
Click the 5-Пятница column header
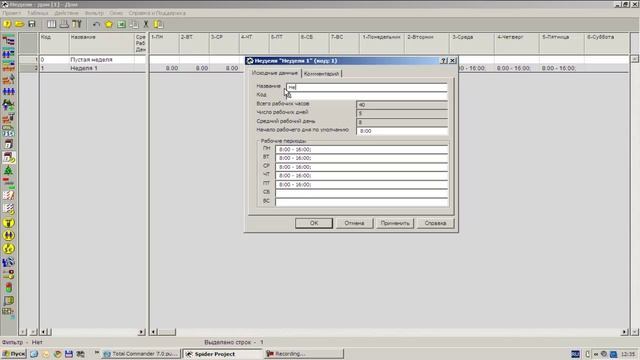point(561,43)
